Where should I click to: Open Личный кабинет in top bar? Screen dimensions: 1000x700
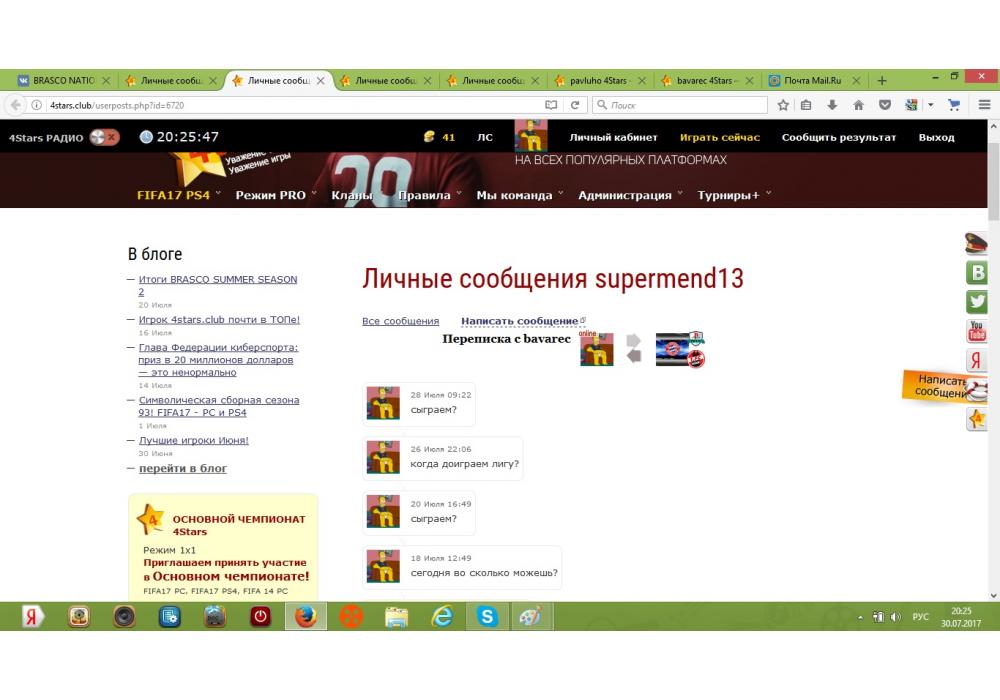pos(613,137)
